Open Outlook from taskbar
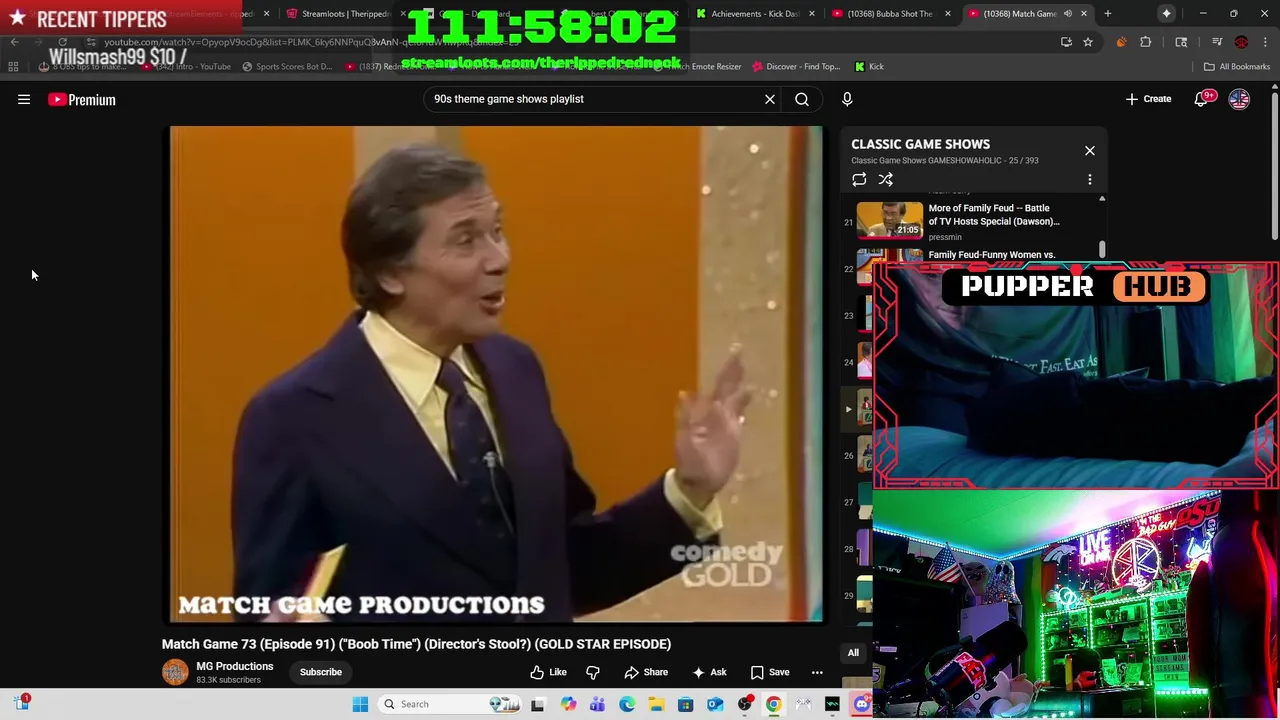Image resolution: width=1280 pixels, height=720 pixels. click(715, 704)
